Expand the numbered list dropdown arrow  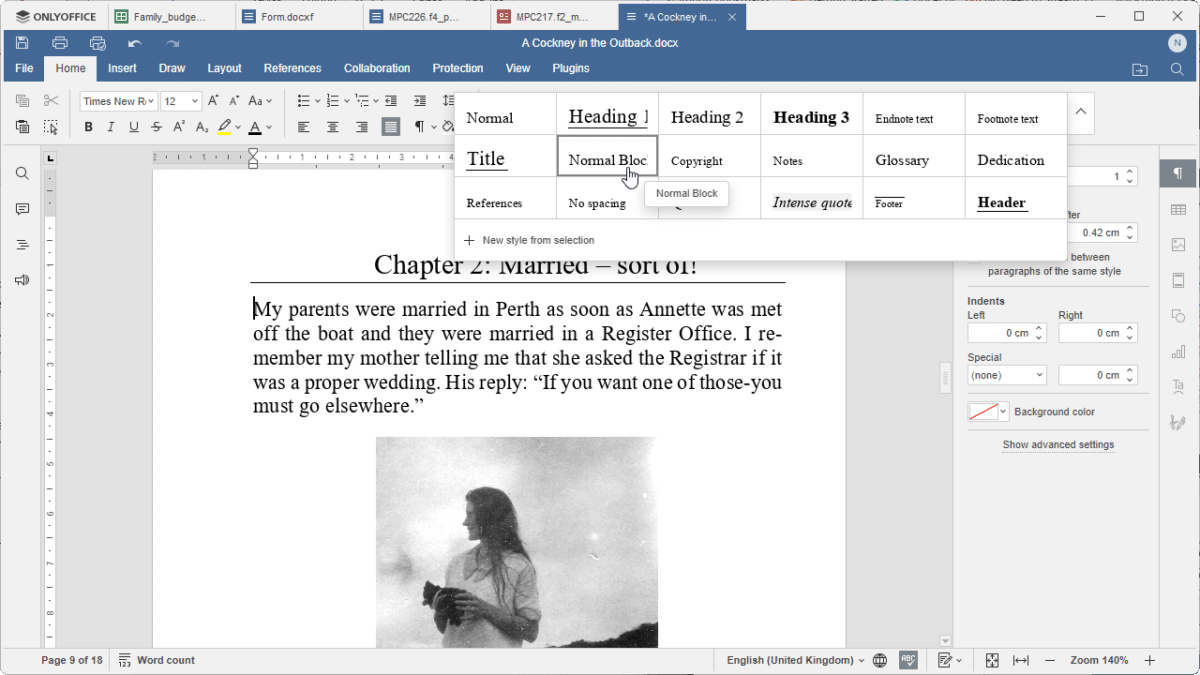[x=345, y=100]
